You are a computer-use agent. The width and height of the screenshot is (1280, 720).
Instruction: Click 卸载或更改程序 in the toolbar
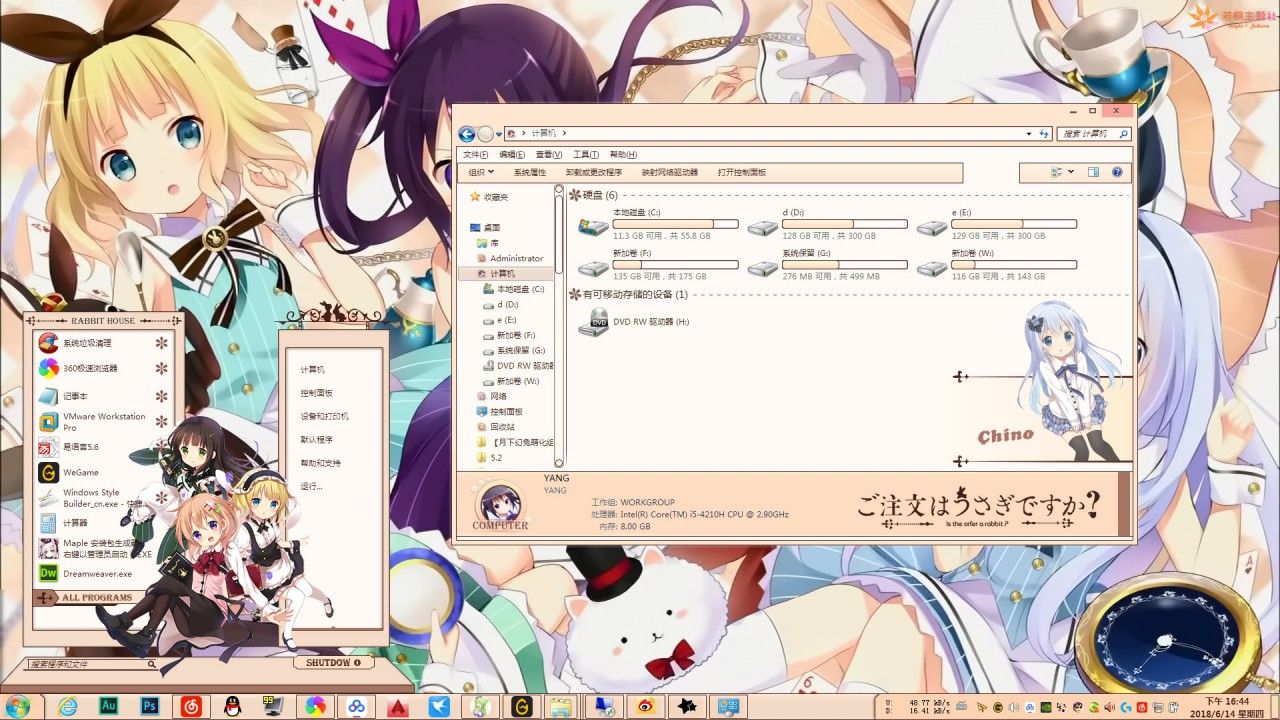pyautogui.click(x=594, y=172)
